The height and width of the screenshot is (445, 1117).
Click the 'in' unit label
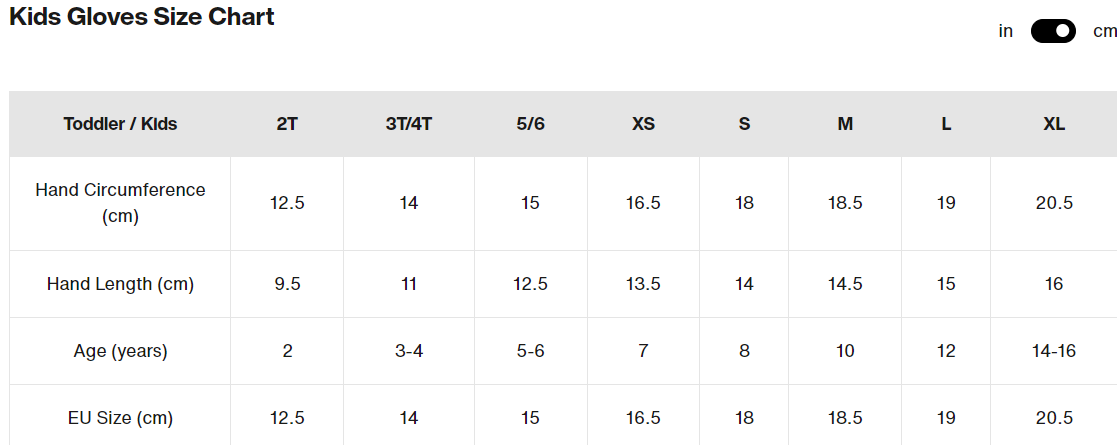(1006, 31)
